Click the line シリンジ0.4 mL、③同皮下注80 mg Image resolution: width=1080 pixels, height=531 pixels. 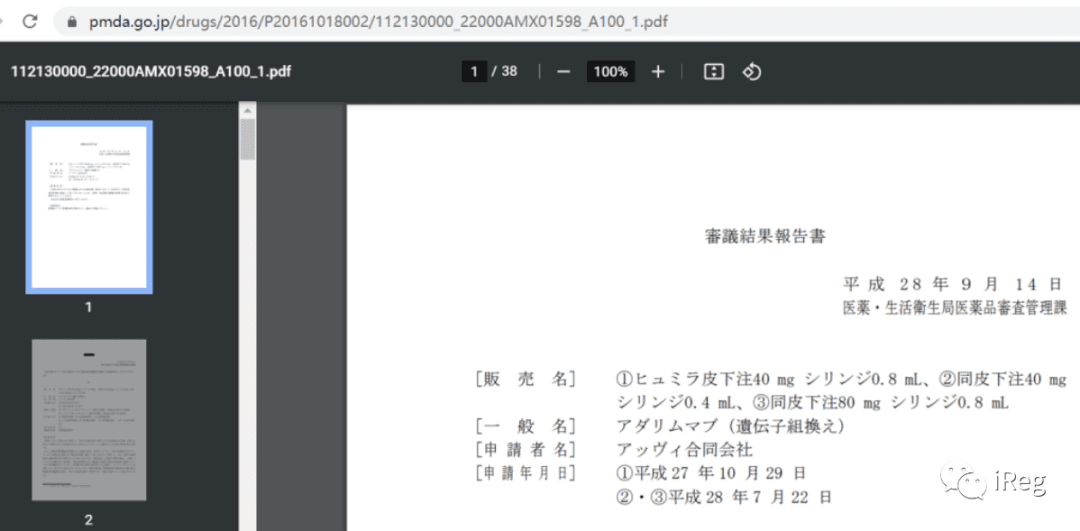pos(813,402)
